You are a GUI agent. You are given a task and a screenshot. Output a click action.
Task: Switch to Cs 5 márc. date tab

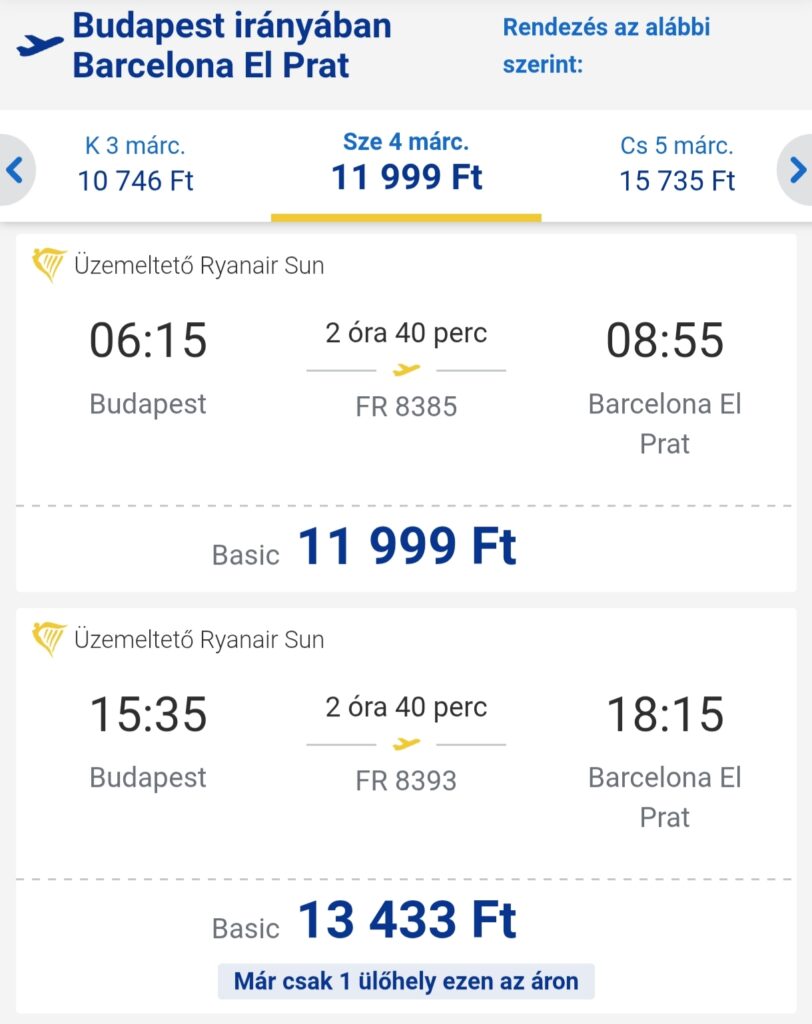point(677,163)
